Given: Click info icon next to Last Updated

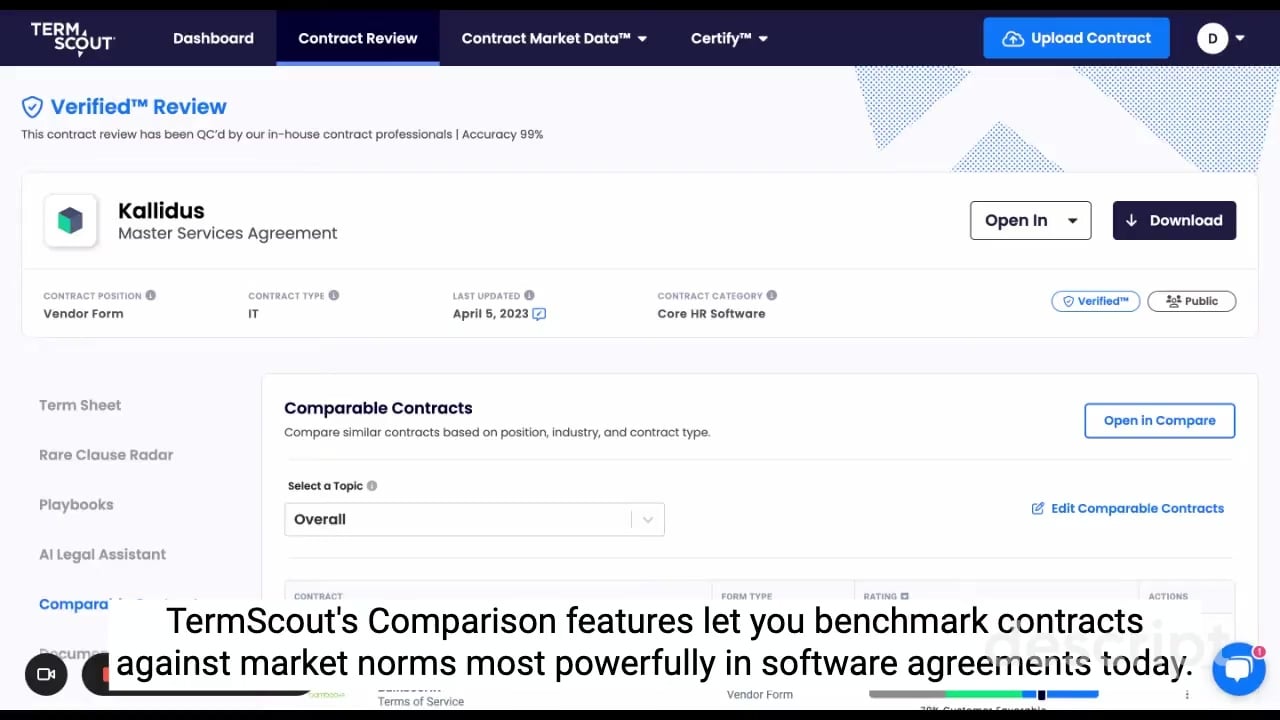Looking at the screenshot, I should (529, 296).
